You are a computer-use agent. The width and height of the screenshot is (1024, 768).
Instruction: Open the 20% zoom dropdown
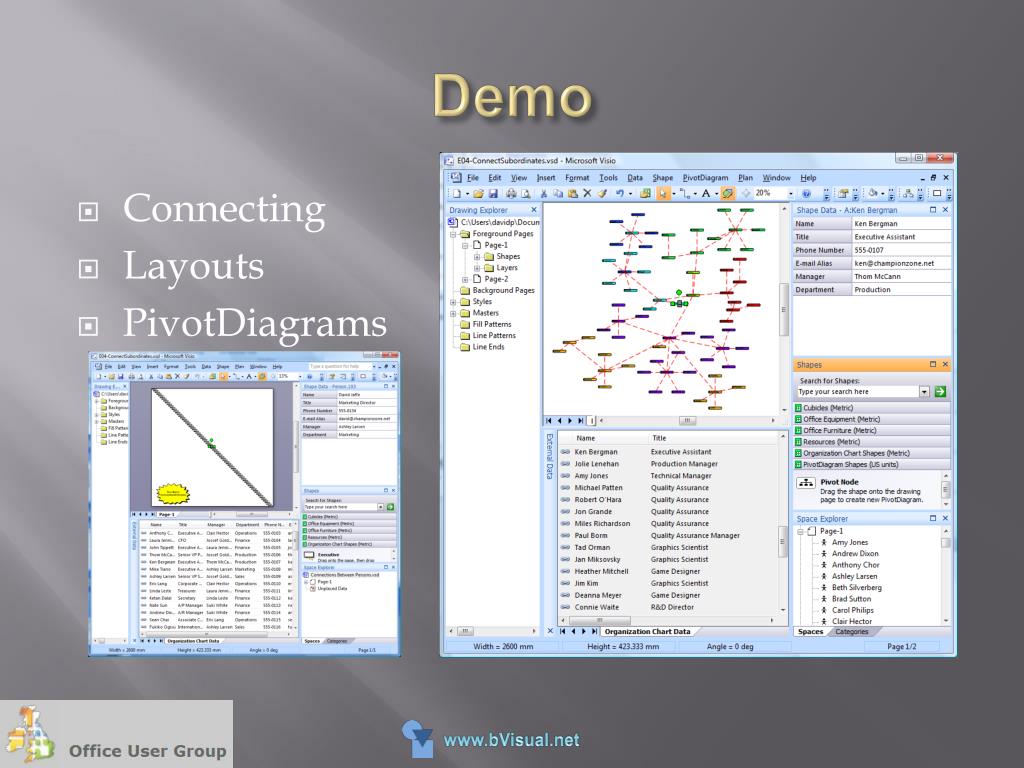pos(790,193)
